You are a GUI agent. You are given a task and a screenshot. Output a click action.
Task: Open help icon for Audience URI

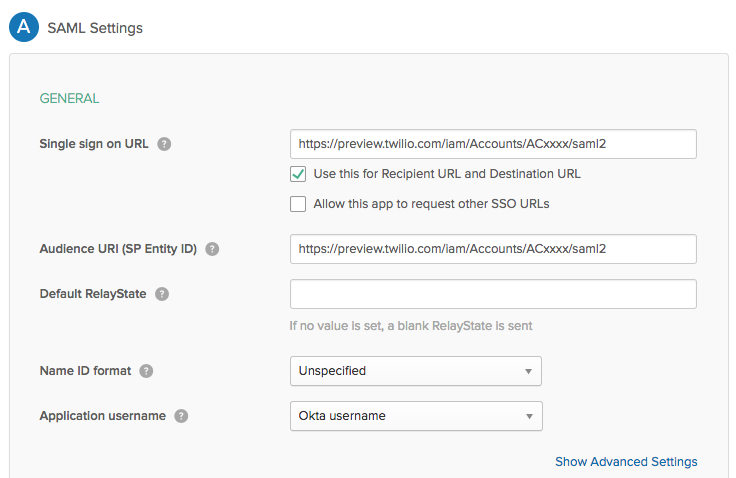(x=212, y=249)
